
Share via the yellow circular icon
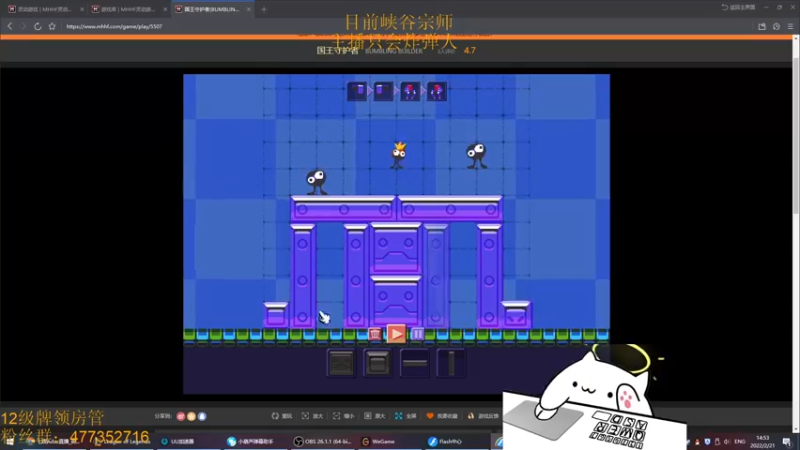coord(191,416)
